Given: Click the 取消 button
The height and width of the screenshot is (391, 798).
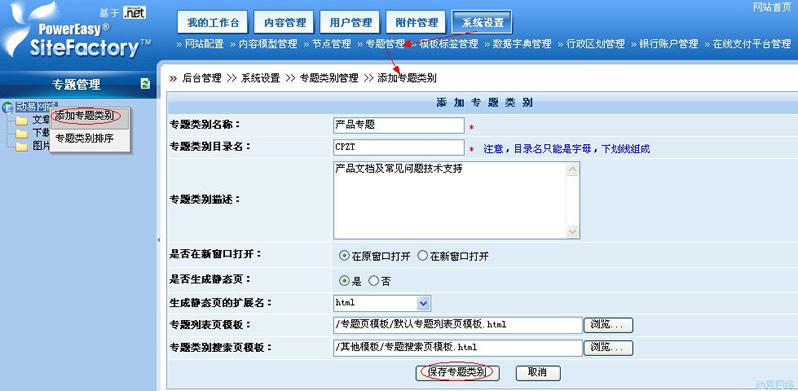Looking at the screenshot, I should click(538, 373).
